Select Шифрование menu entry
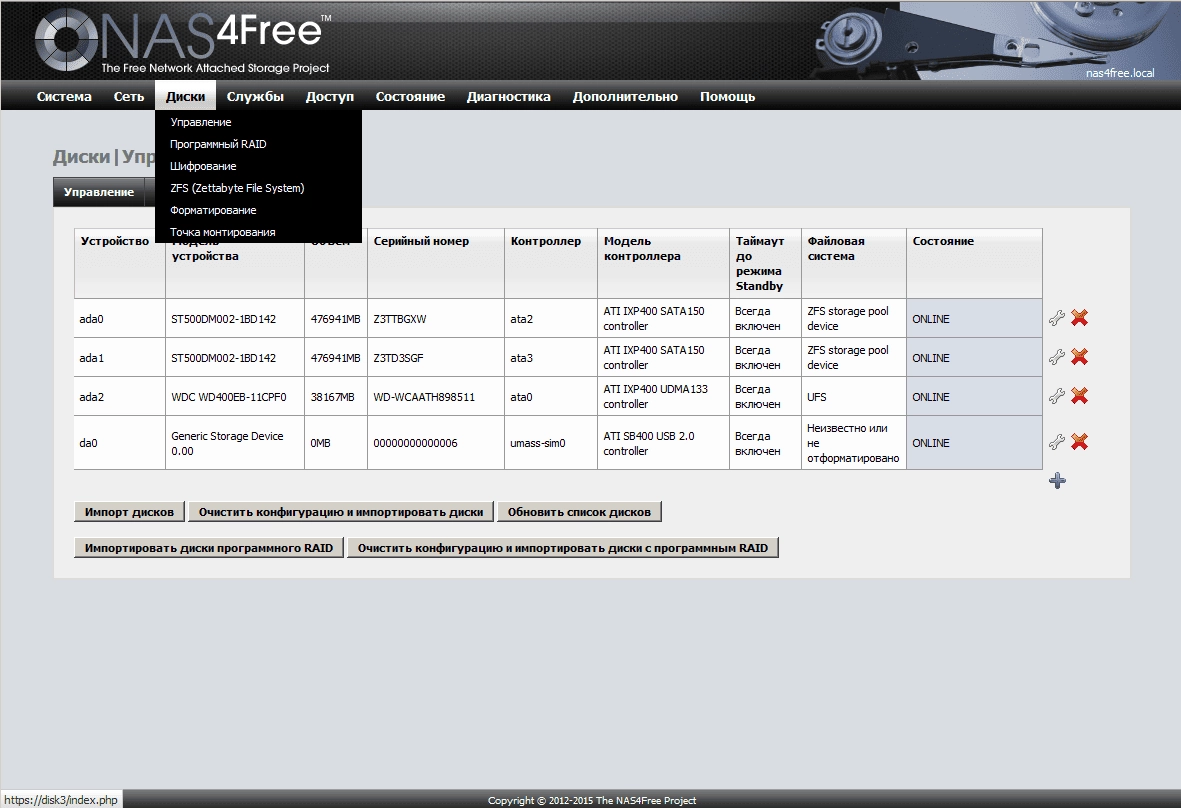The width and height of the screenshot is (1181, 808). tap(258, 166)
